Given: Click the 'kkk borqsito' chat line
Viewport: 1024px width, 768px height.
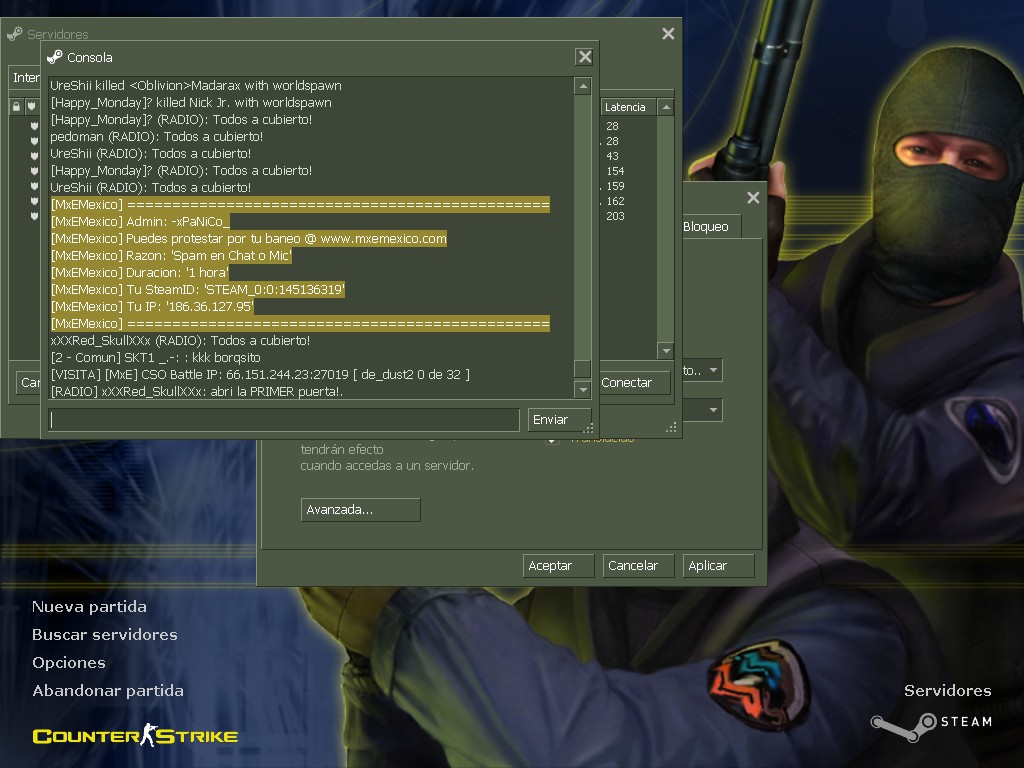Looking at the screenshot, I should click(155, 357).
